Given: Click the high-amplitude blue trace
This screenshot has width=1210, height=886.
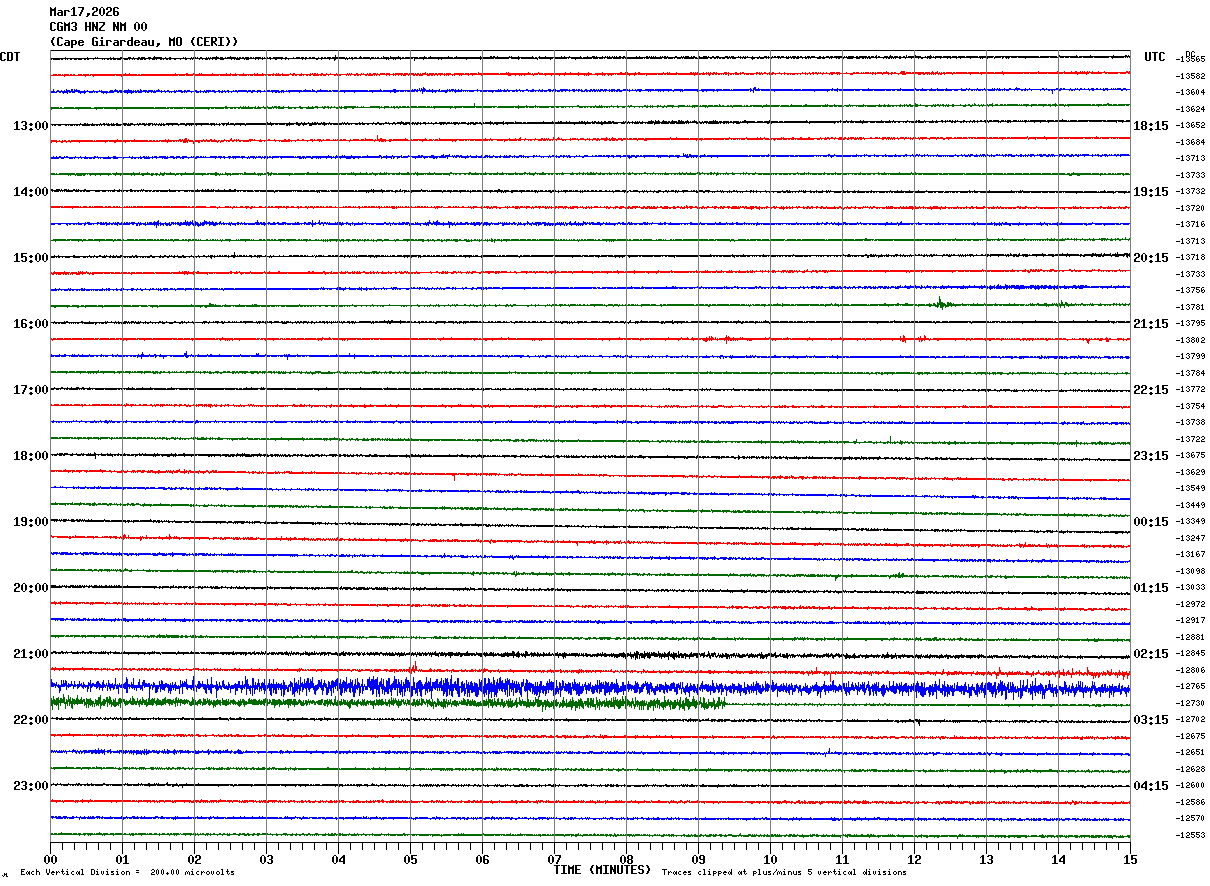Looking at the screenshot, I should pyautogui.click(x=590, y=687).
